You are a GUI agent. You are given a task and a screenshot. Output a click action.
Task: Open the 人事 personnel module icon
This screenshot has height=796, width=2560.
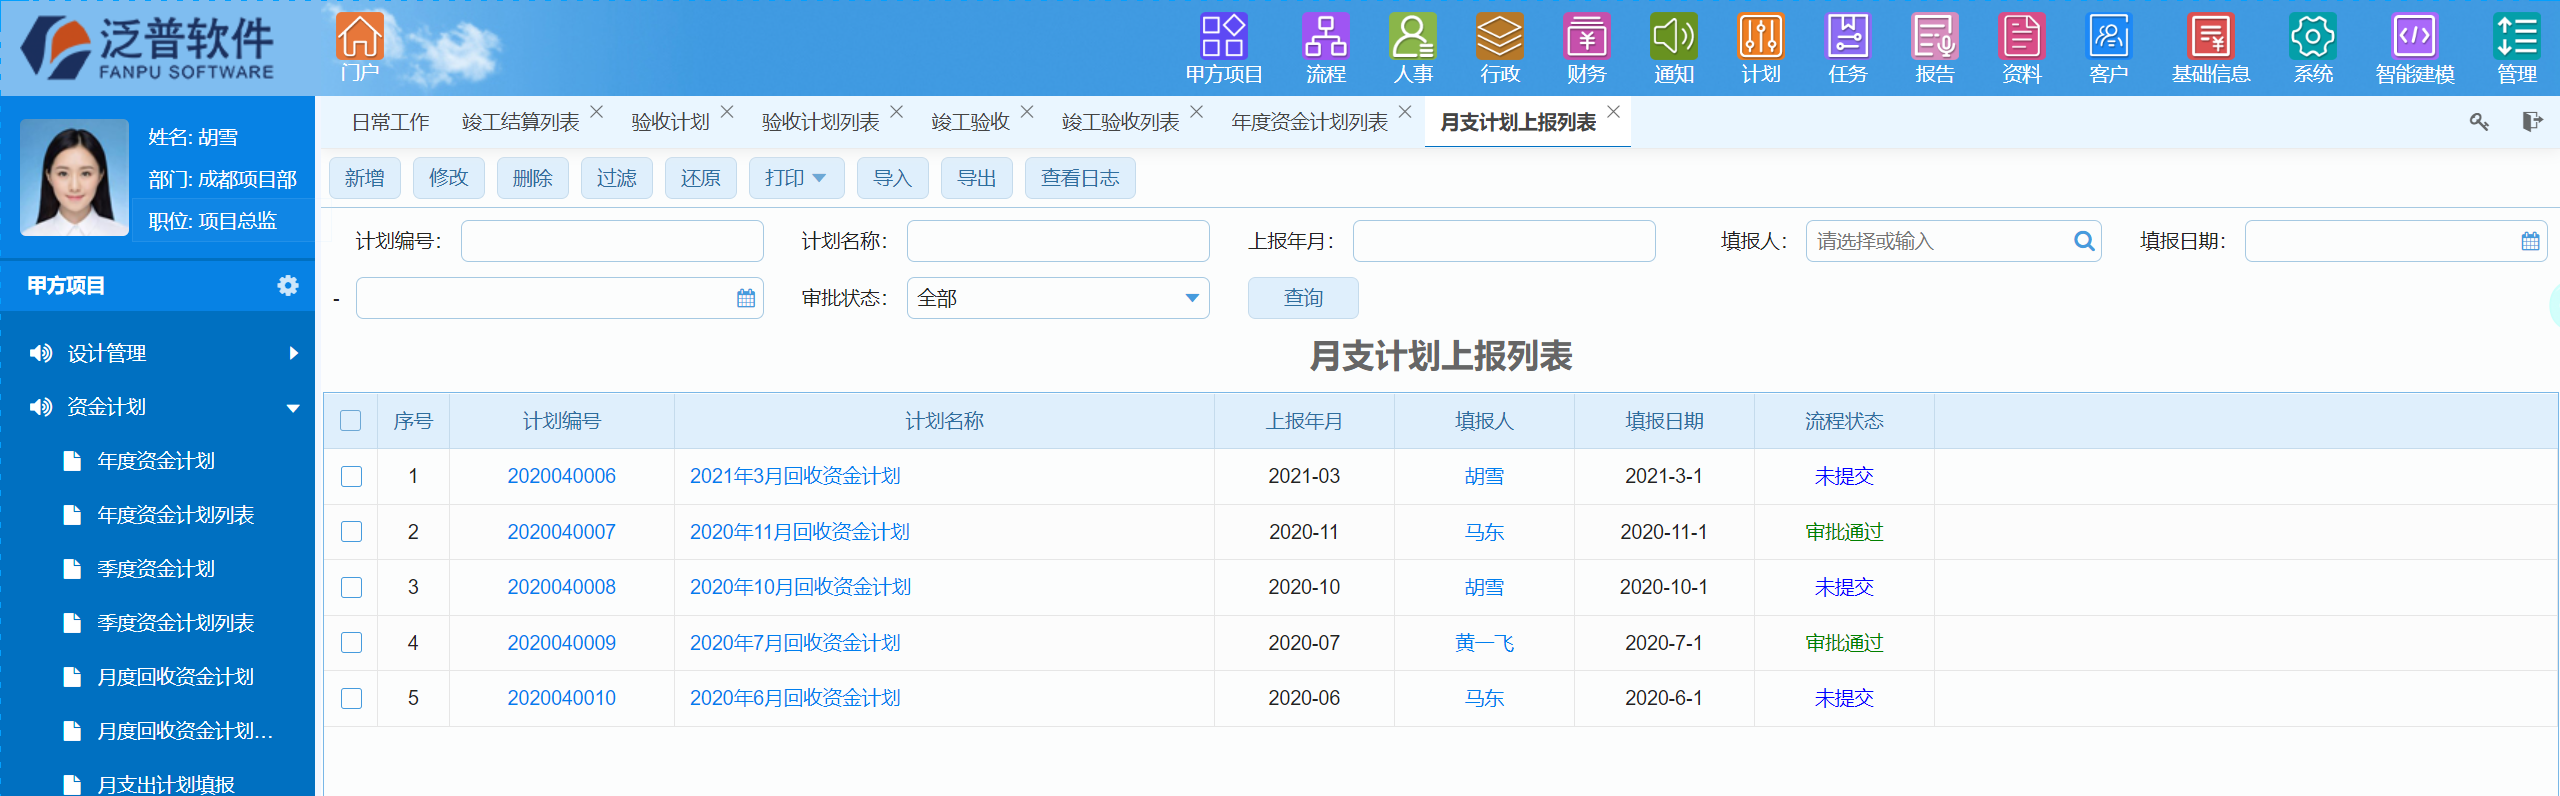[x=1412, y=38]
